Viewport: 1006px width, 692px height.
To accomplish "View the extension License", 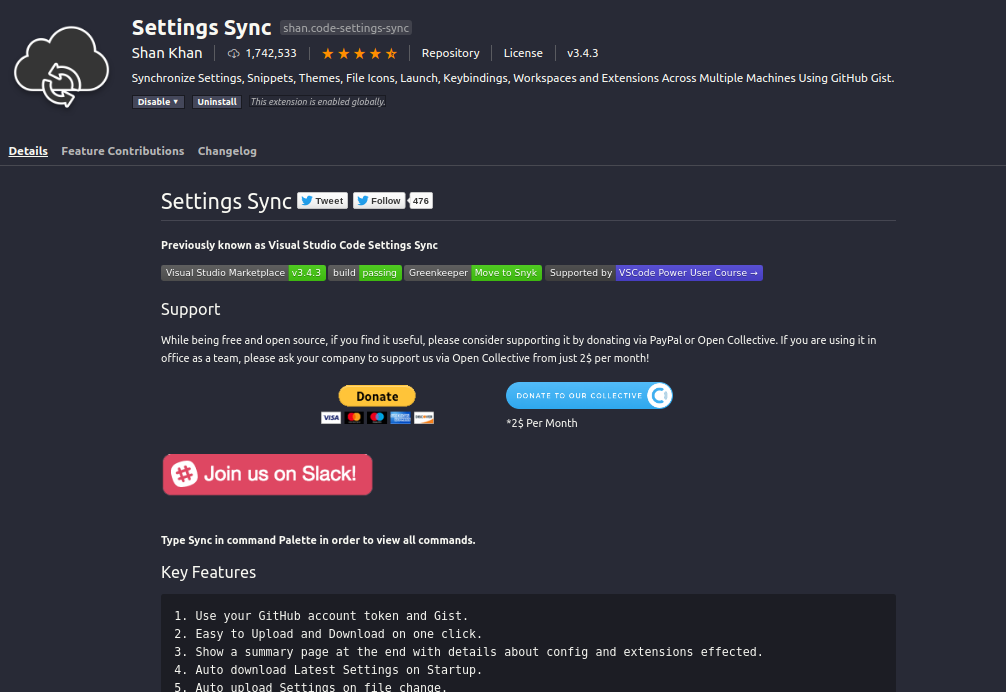I will 523,53.
